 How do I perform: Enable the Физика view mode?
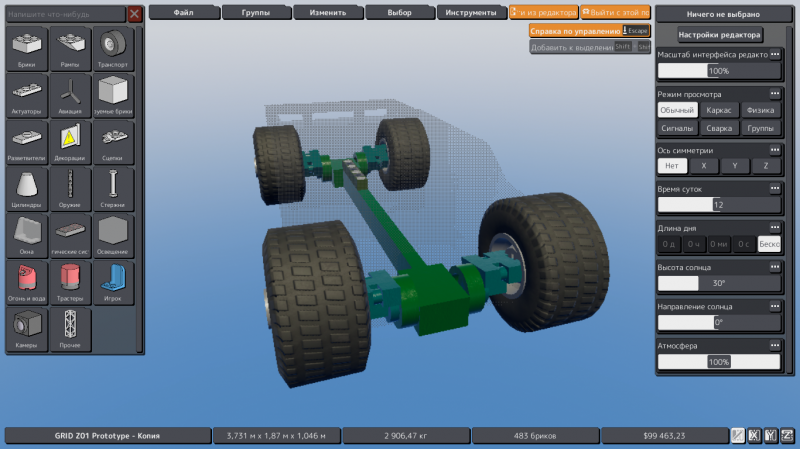coord(760,110)
